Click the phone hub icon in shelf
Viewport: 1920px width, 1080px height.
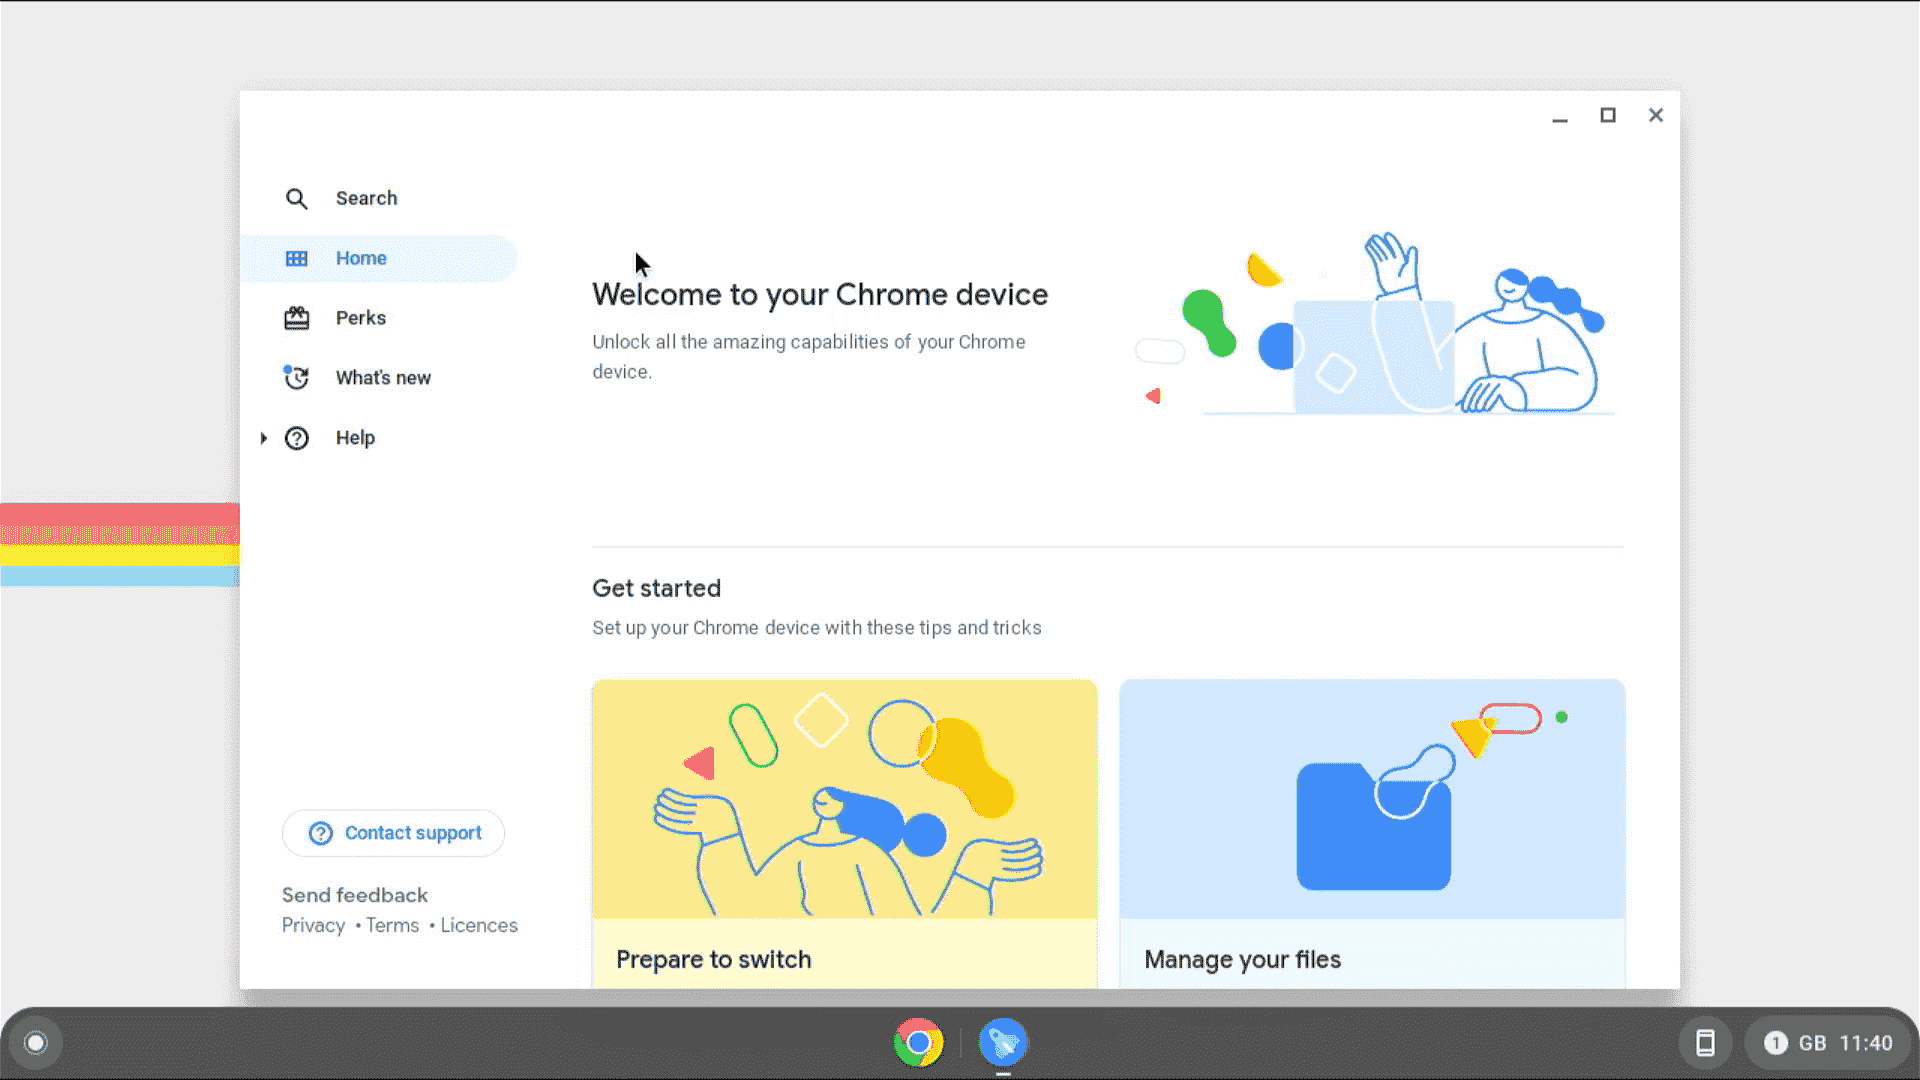(x=1705, y=1043)
